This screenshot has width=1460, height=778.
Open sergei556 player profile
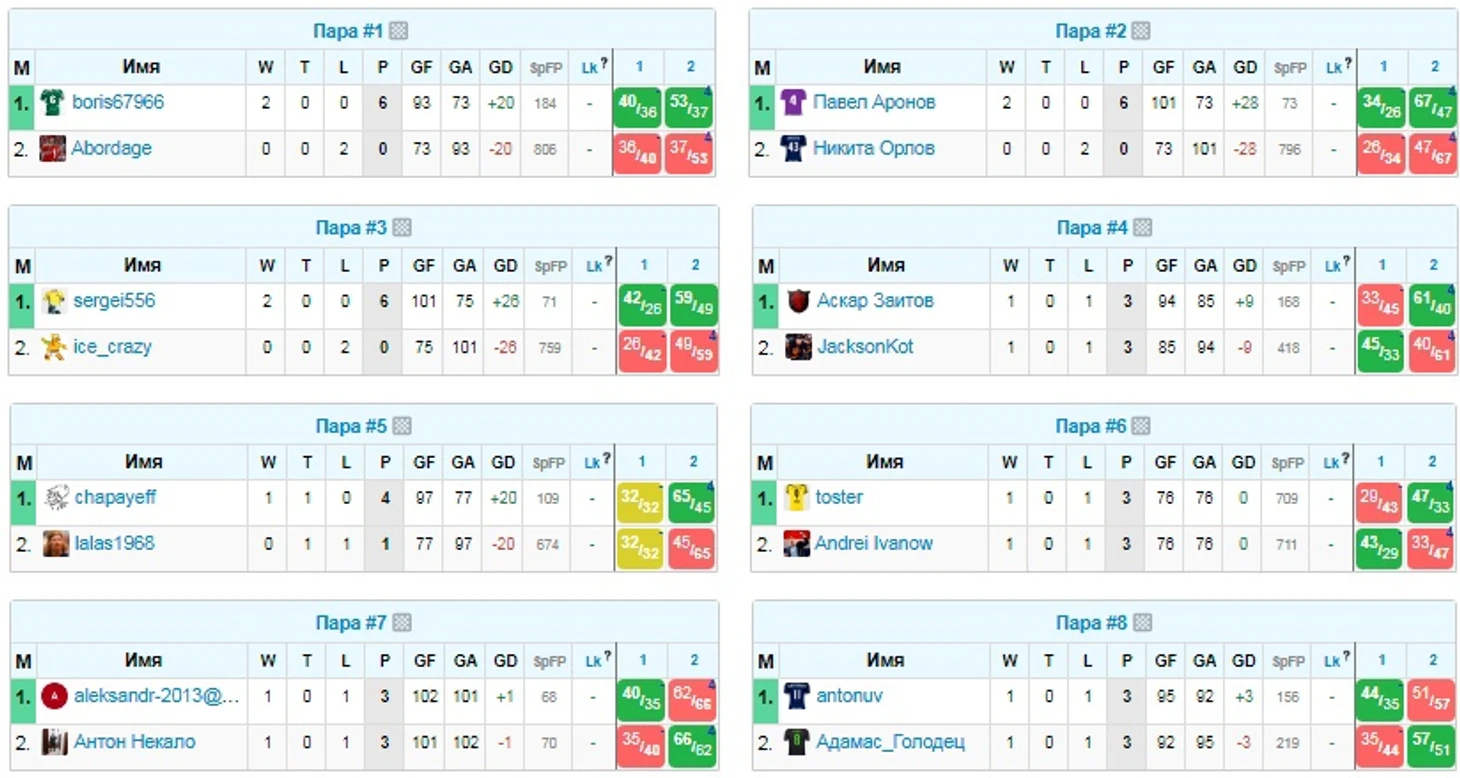(x=114, y=301)
